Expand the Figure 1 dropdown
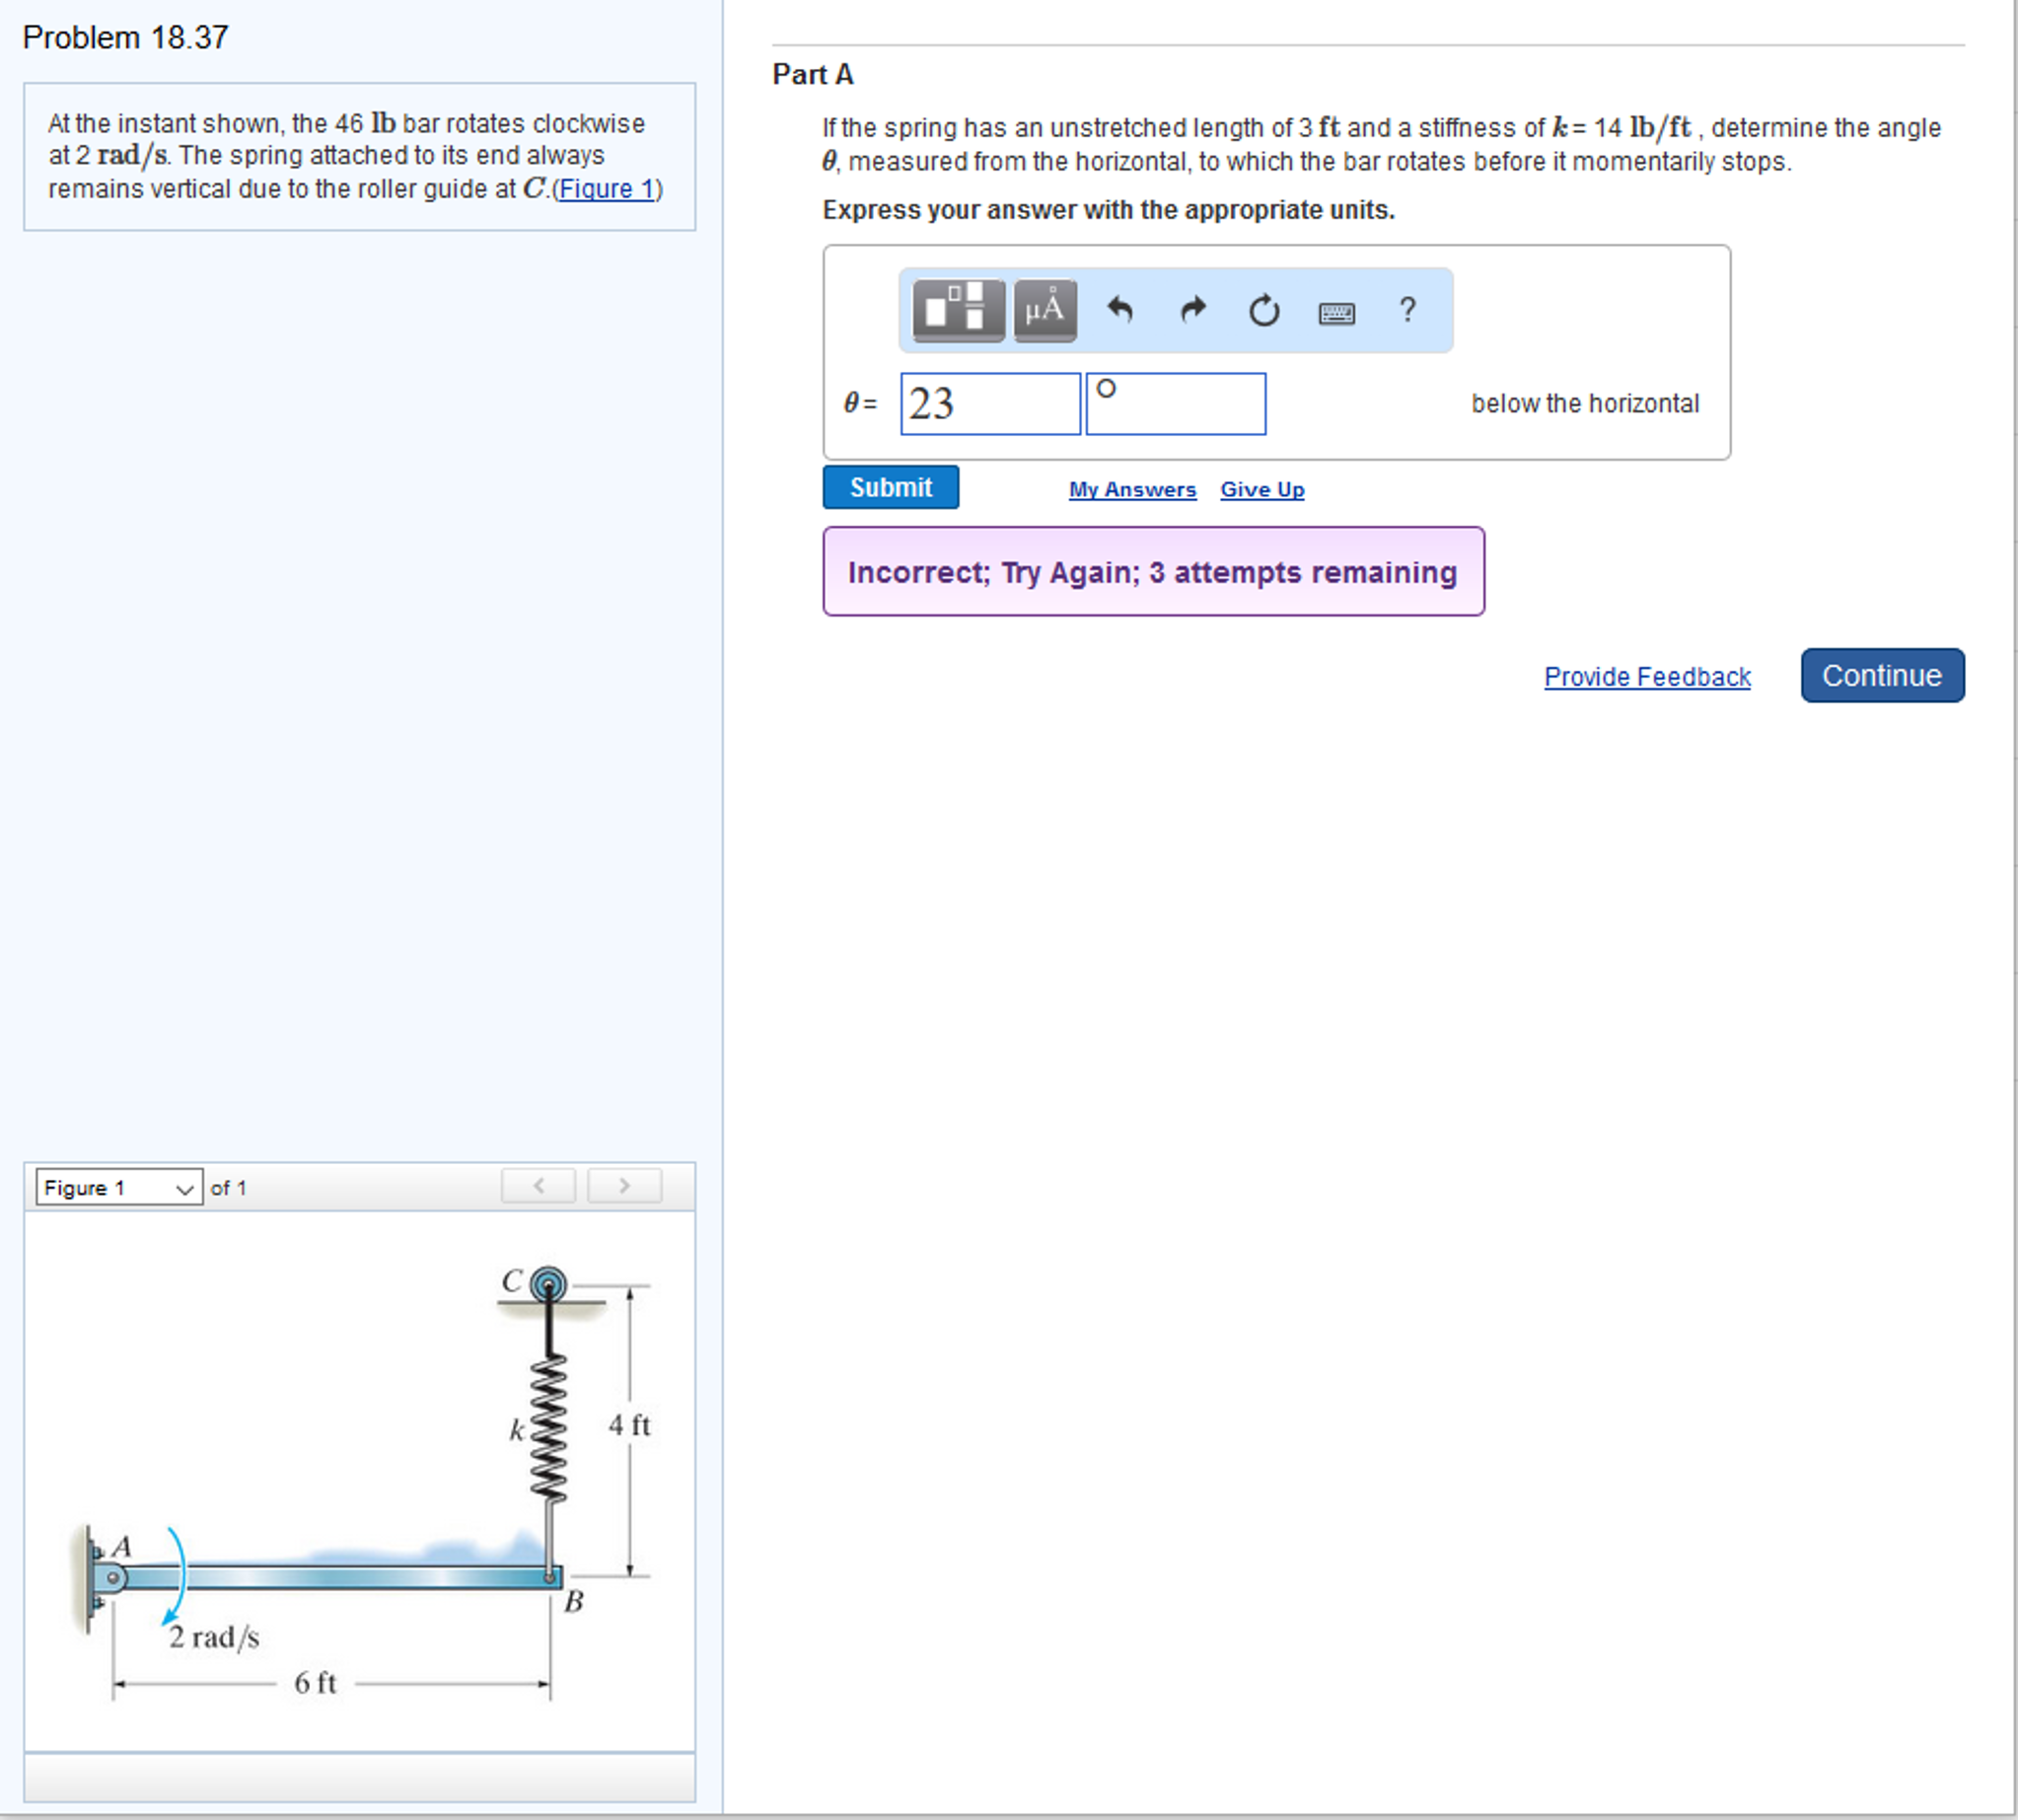Image resolution: width=2018 pixels, height=1820 pixels. tap(119, 1187)
